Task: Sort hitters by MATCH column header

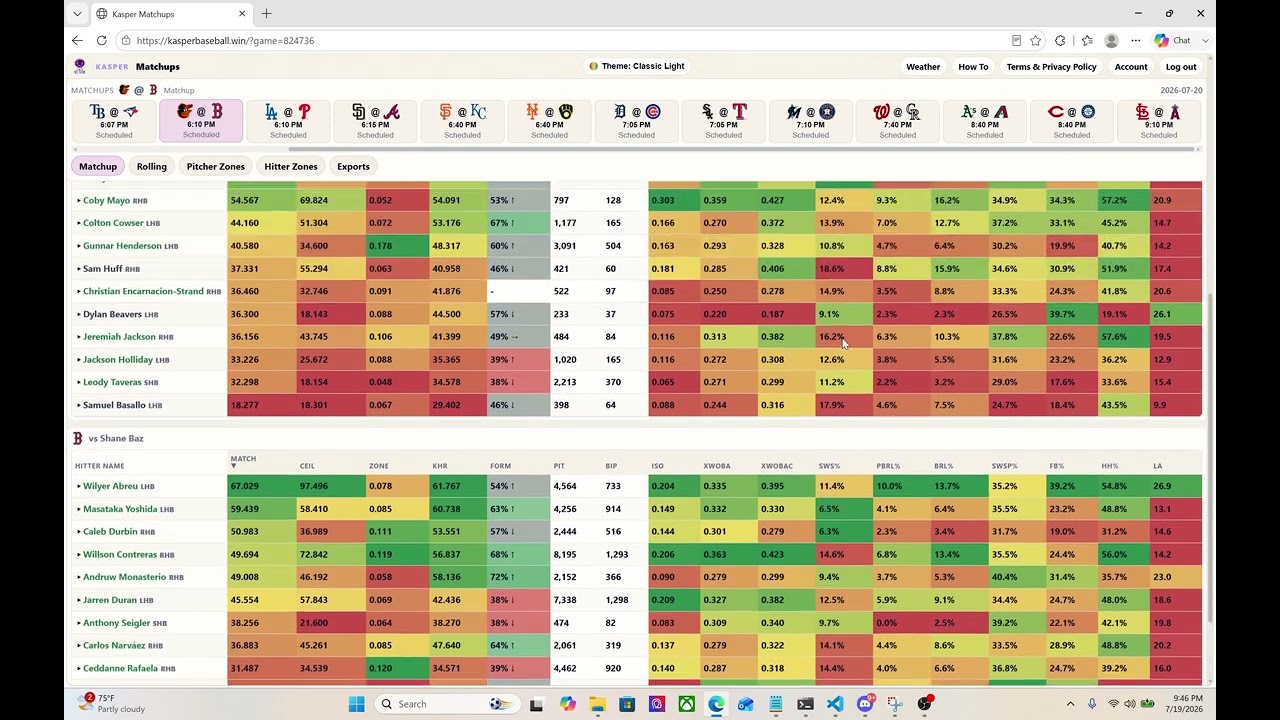Action: [243, 462]
